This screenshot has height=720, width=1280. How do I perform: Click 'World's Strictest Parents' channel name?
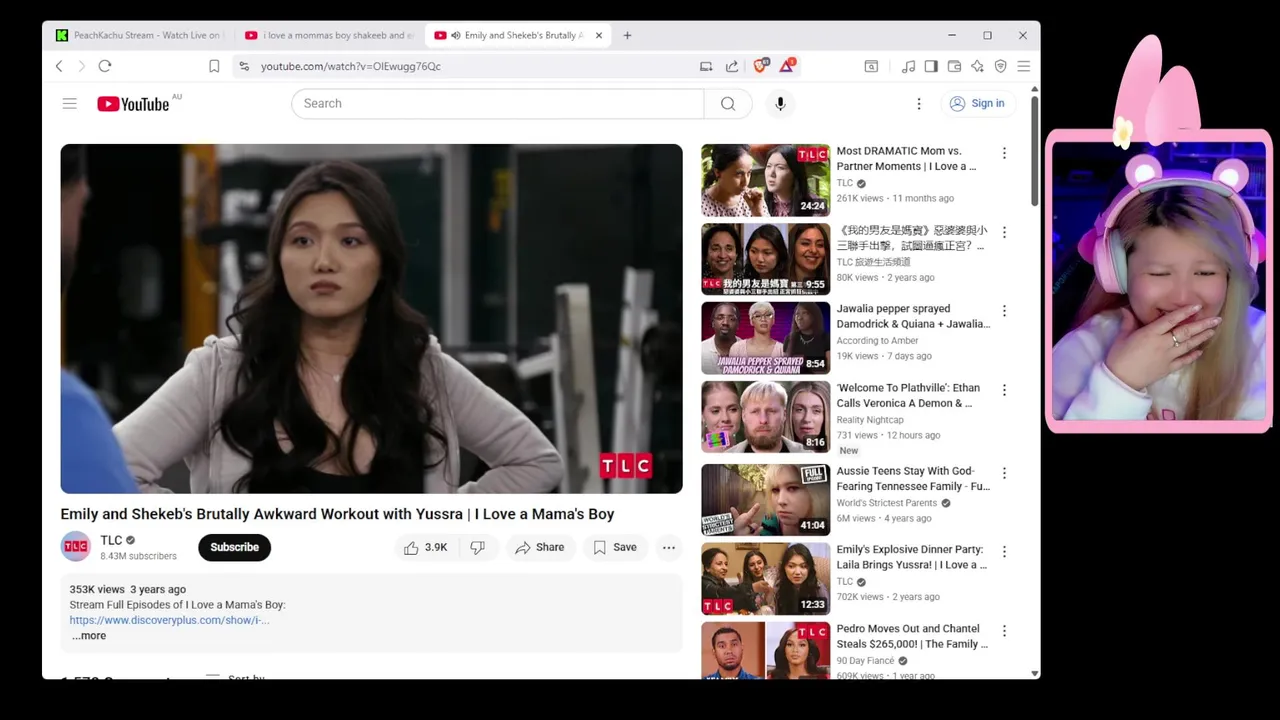click(887, 503)
